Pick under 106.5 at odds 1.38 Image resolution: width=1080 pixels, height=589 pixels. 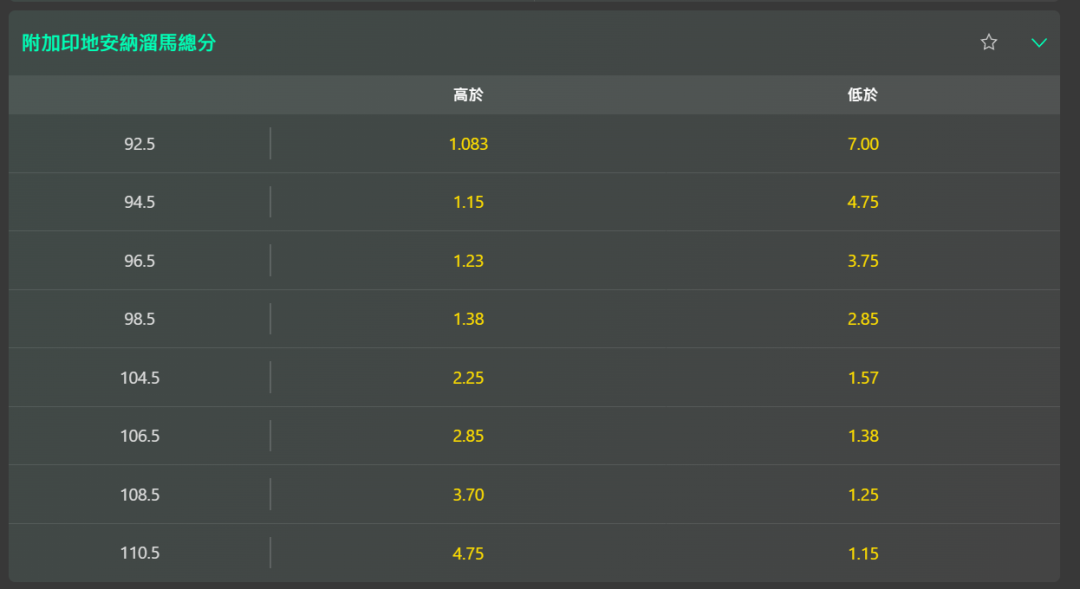coord(862,436)
